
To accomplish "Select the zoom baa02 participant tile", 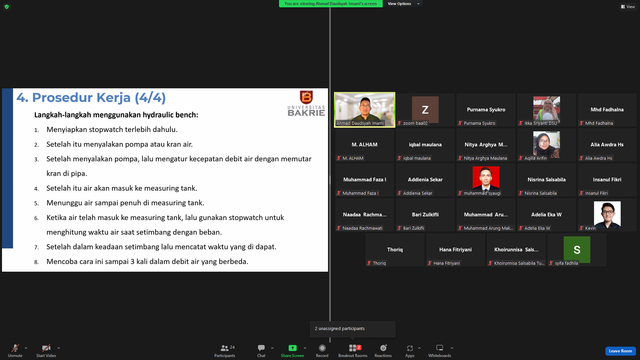I will tap(425, 109).
